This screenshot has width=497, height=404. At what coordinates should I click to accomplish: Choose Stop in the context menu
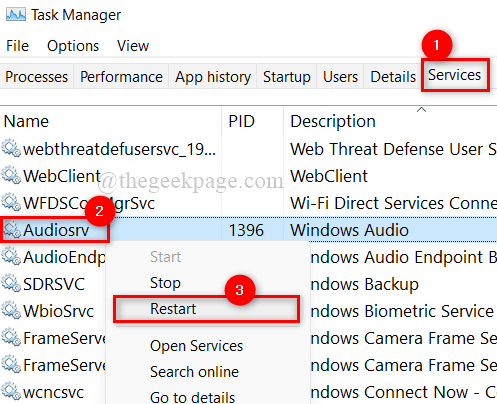click(165, 283)
